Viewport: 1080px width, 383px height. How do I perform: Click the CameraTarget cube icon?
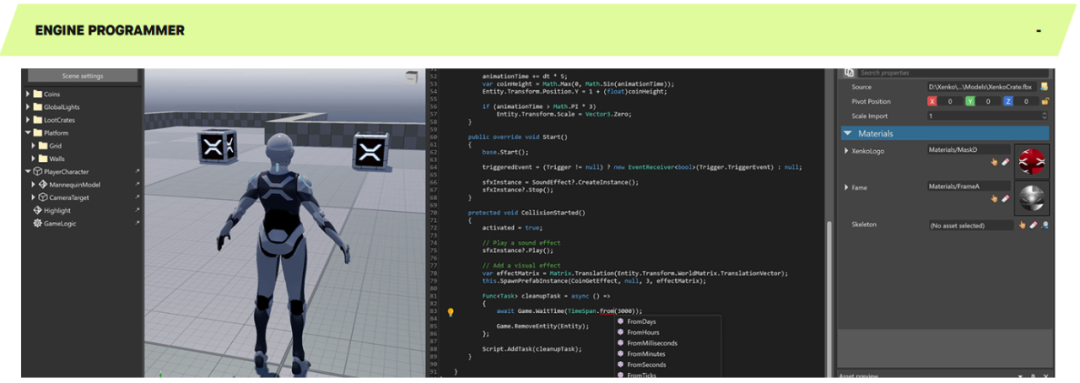(x=43, y=197)
